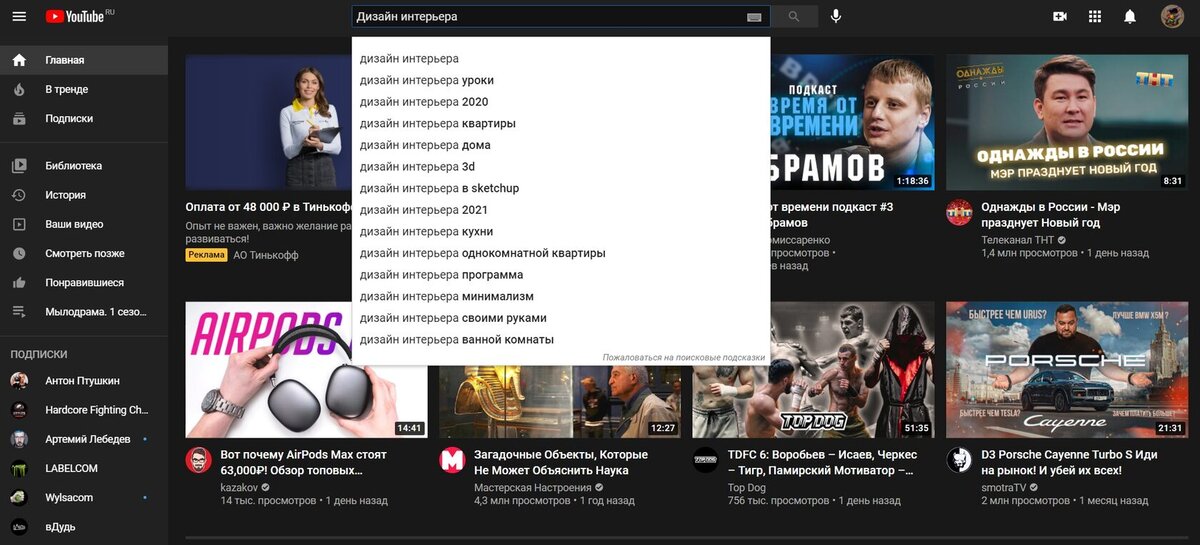Open вДудь subscription channel

[x=84, y=527]
